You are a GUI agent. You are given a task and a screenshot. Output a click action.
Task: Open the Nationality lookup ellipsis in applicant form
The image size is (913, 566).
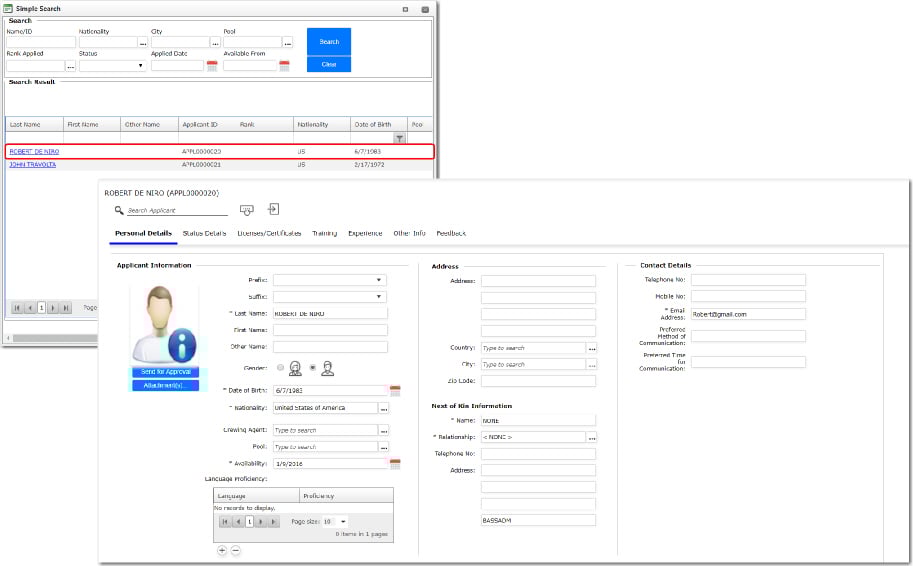(384, 408)
